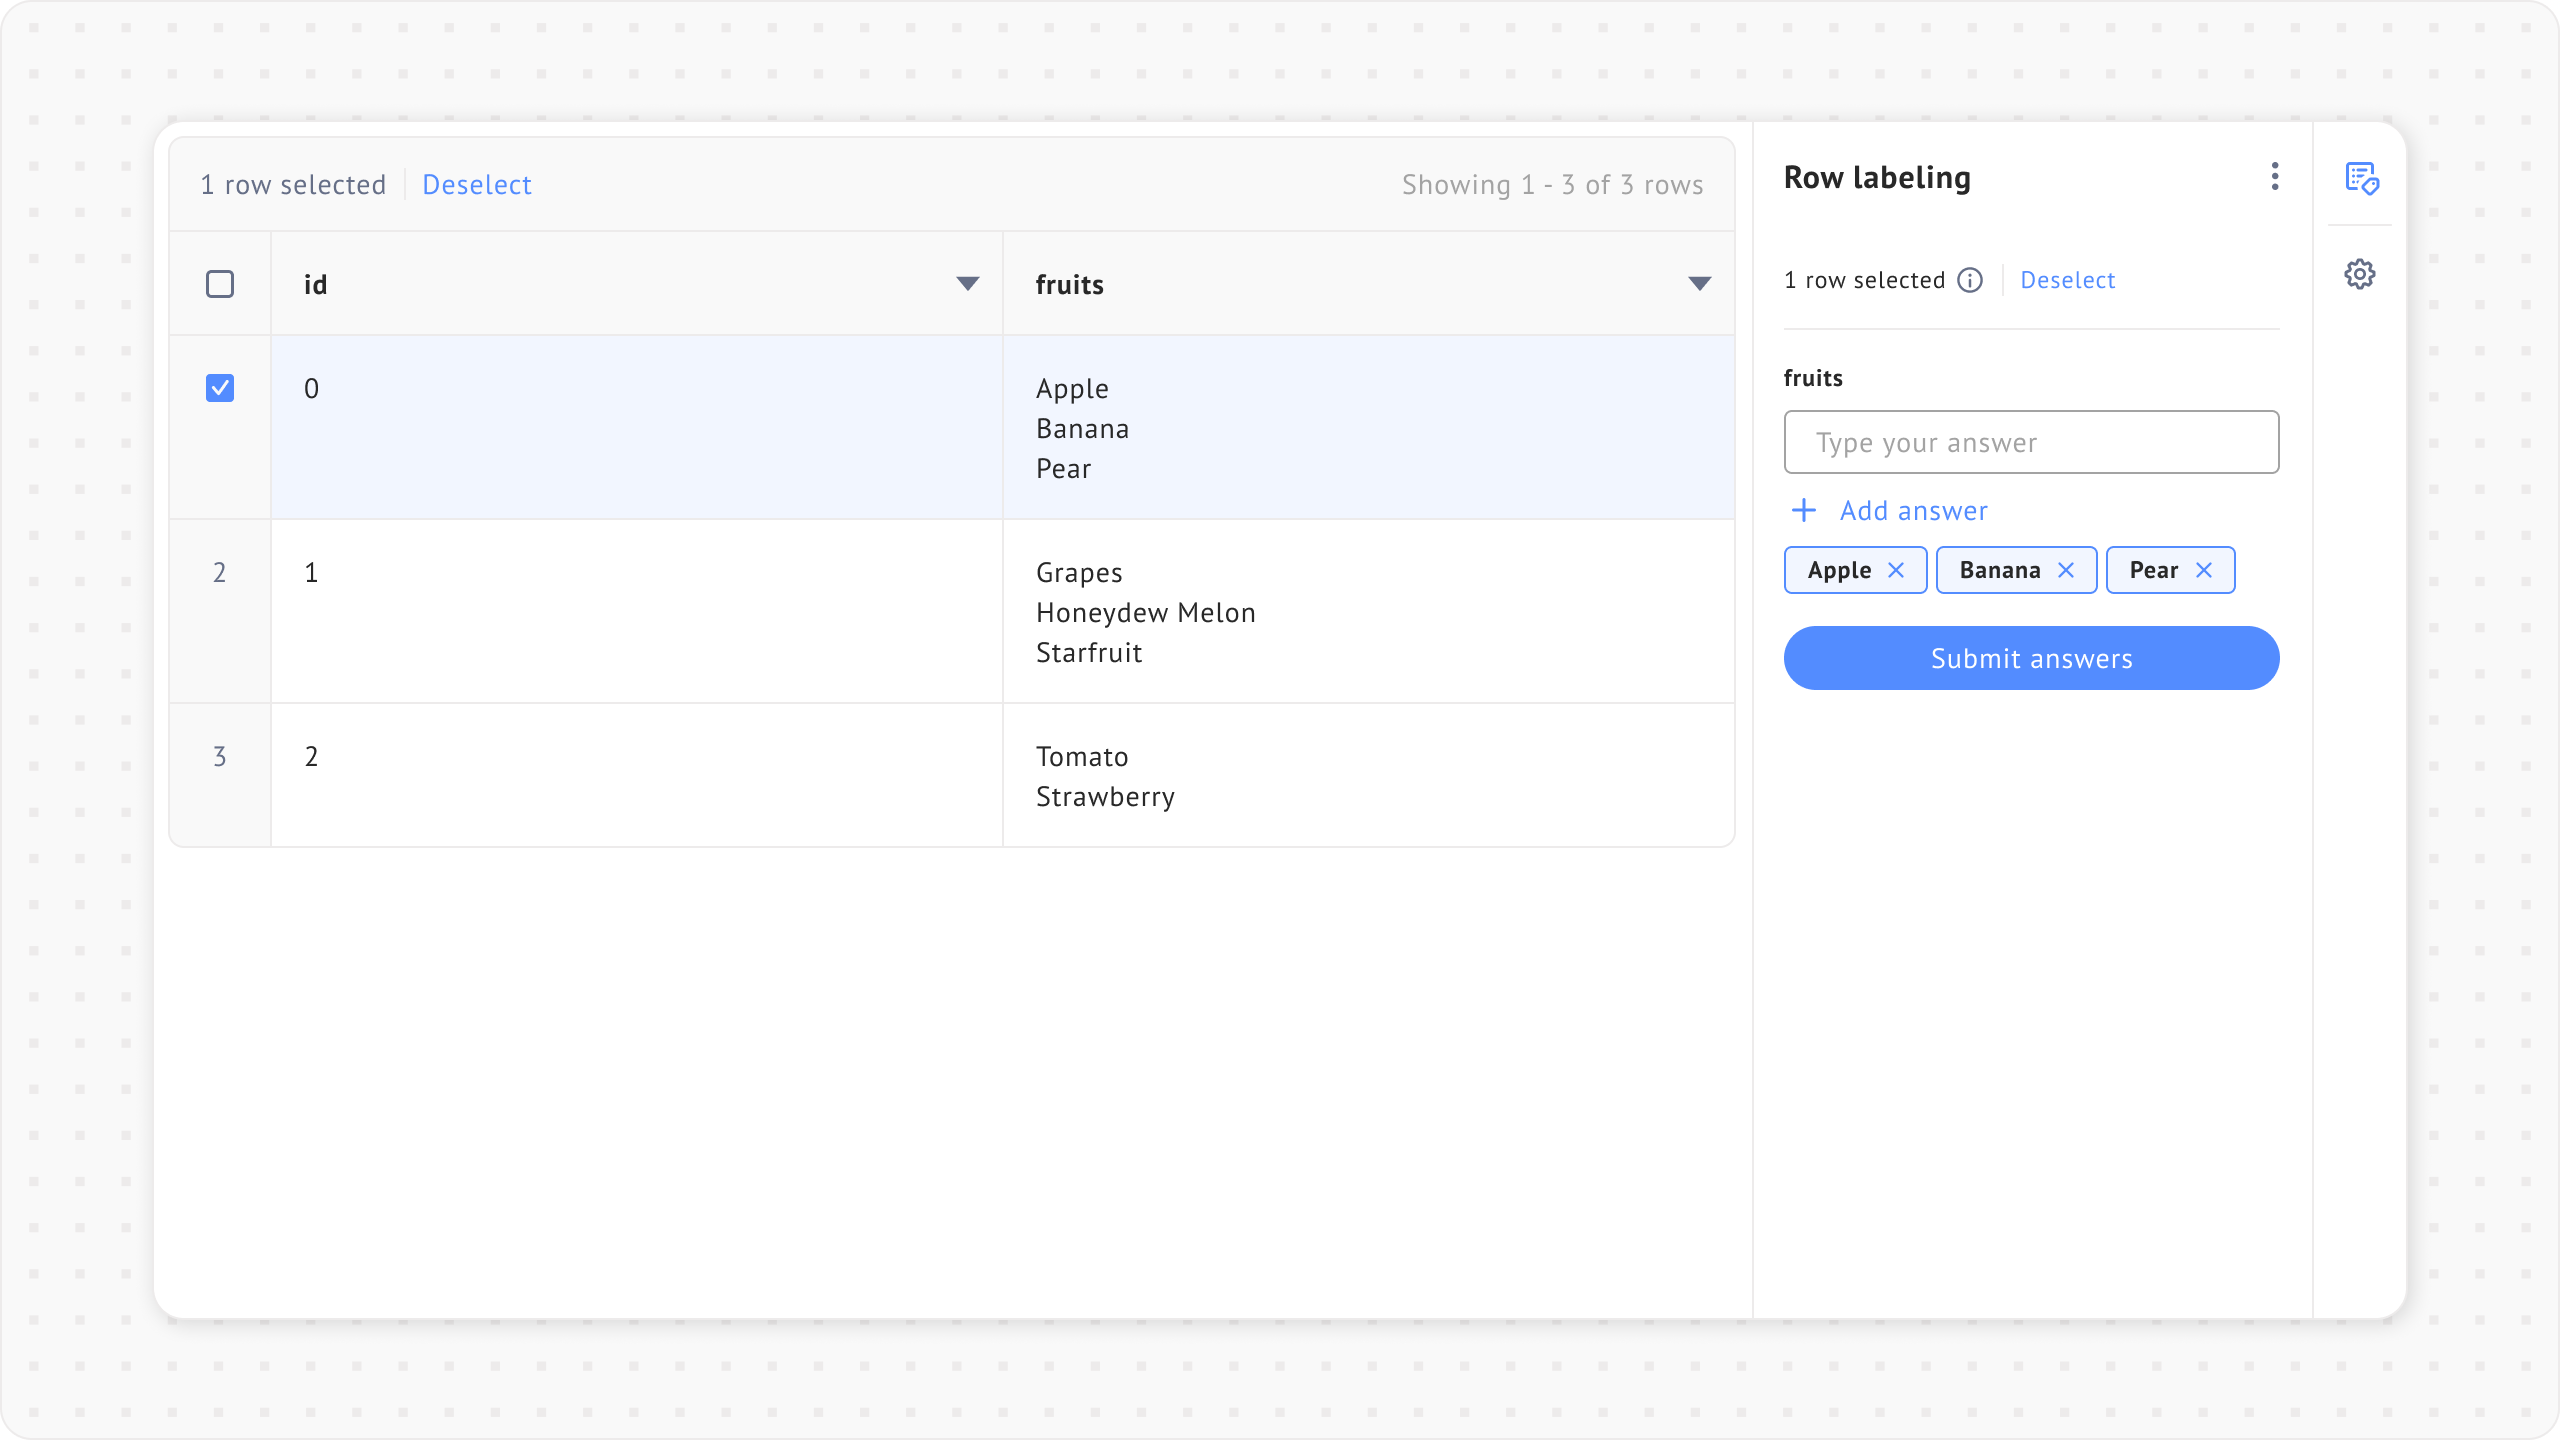Select row number 3 in the table
The height and width of the screenshot is (1440, 2560).
point(220,757)
